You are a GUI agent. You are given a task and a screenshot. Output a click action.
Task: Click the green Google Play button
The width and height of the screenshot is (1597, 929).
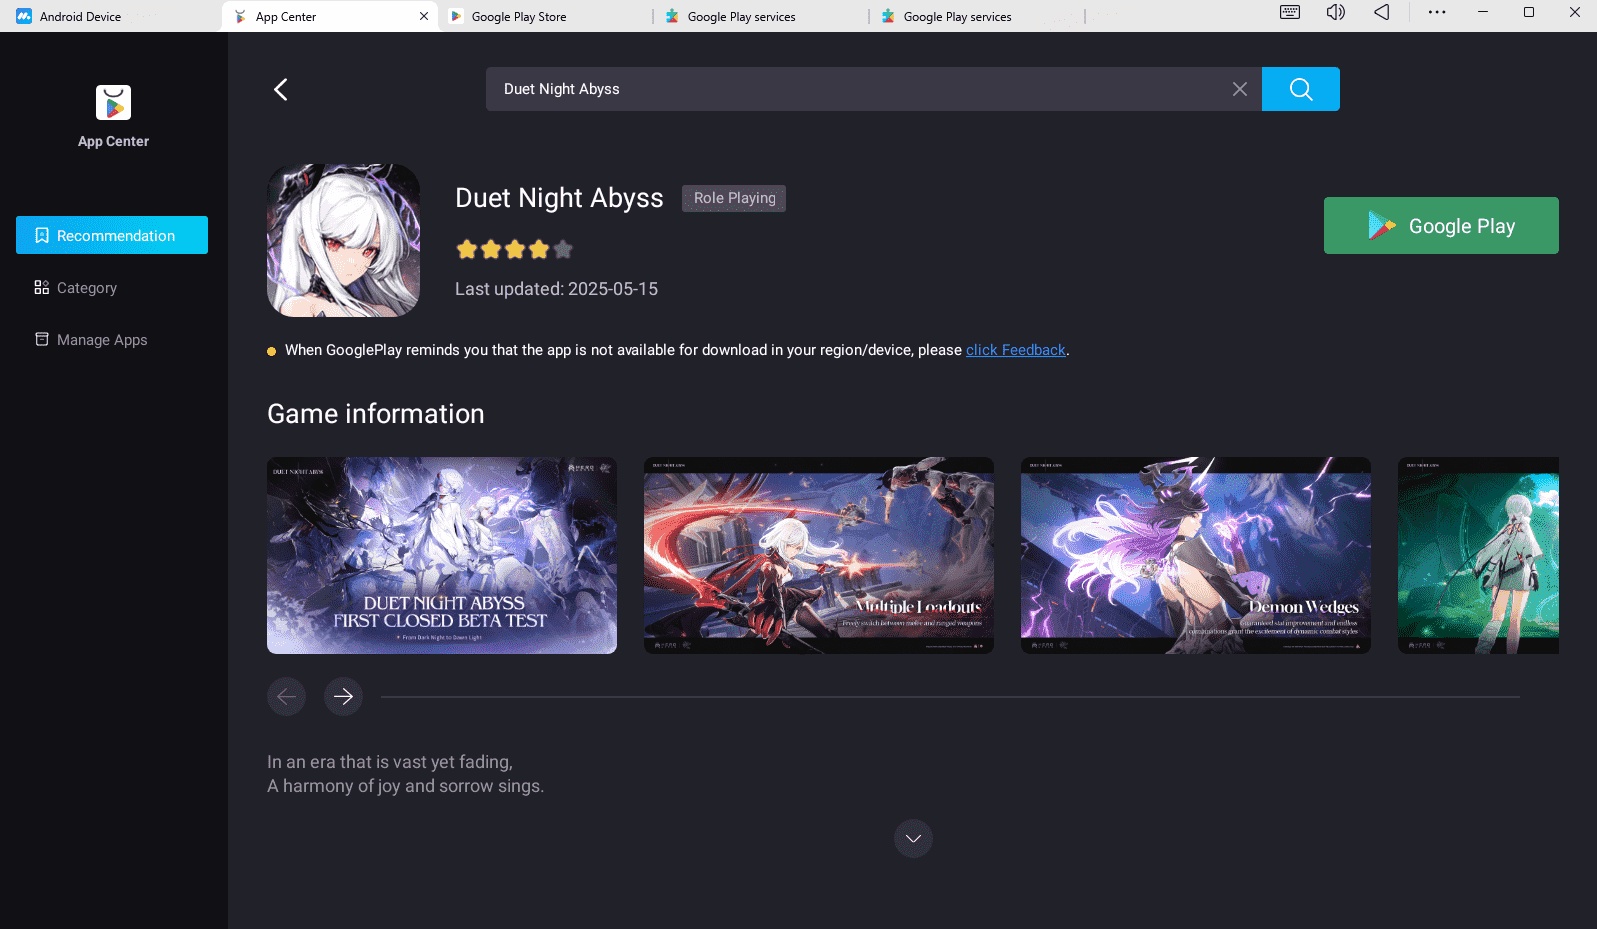[x=1441, y=225]
